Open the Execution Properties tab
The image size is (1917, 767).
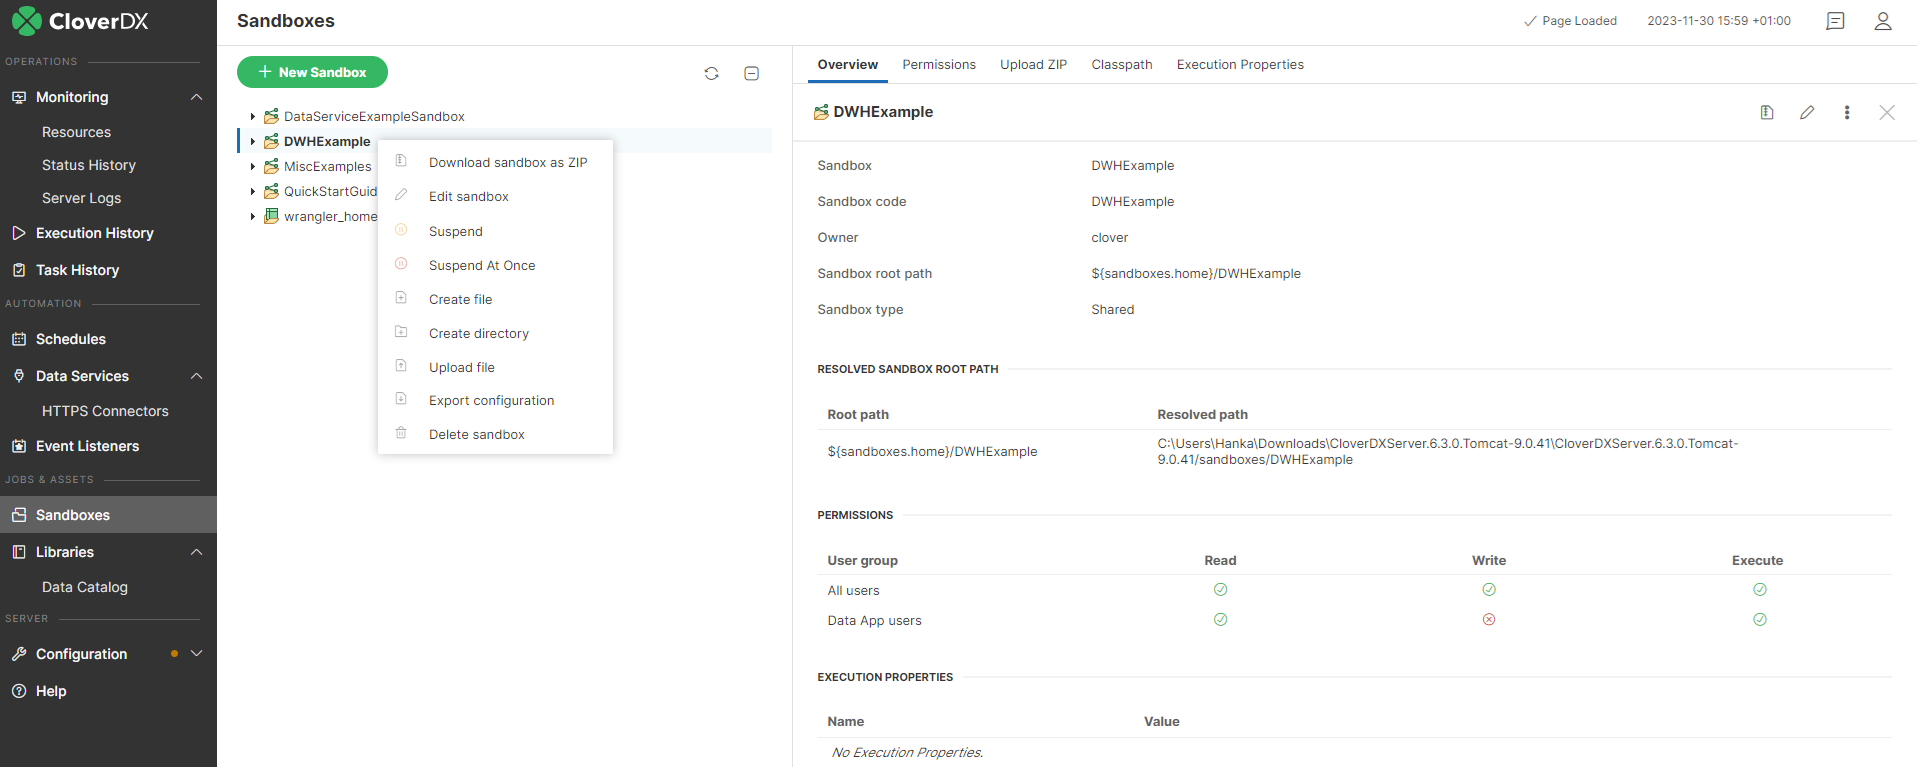[1239, 65]
